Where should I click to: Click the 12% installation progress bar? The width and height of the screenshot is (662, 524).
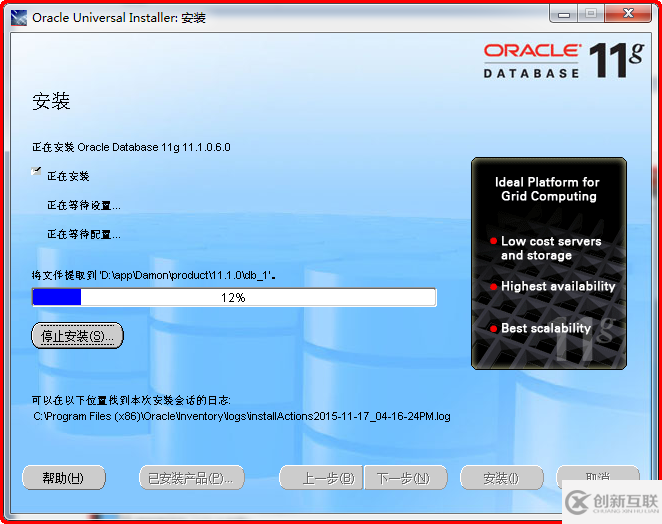[x=234, y=297]
